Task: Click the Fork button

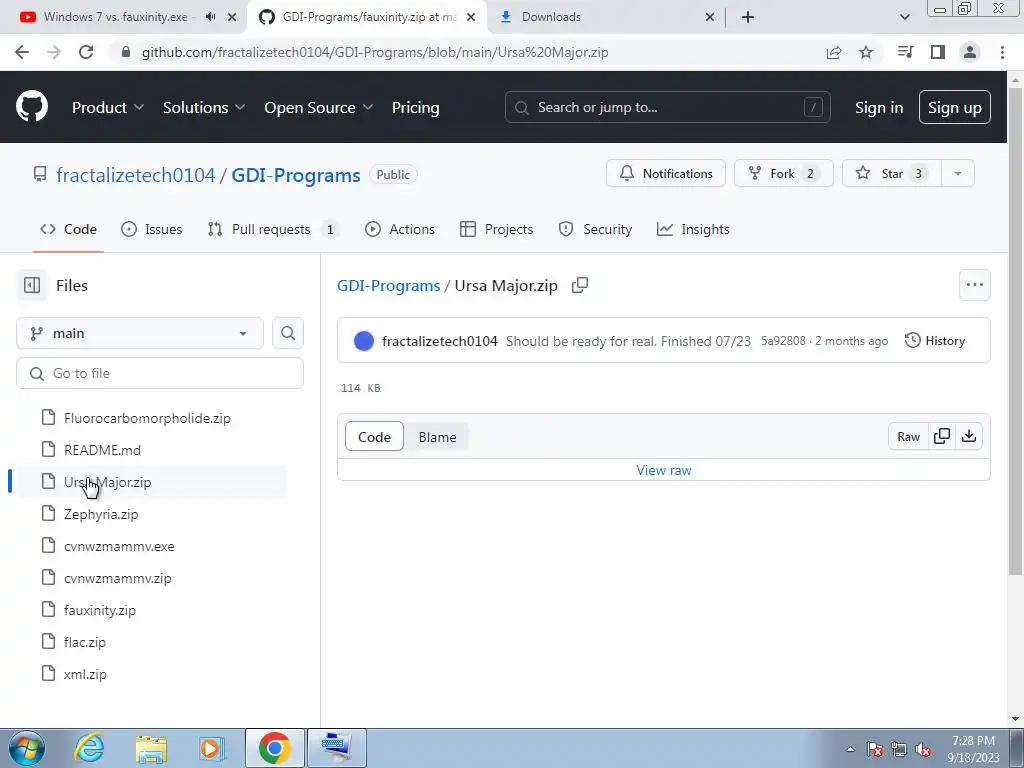Action: 784,173
